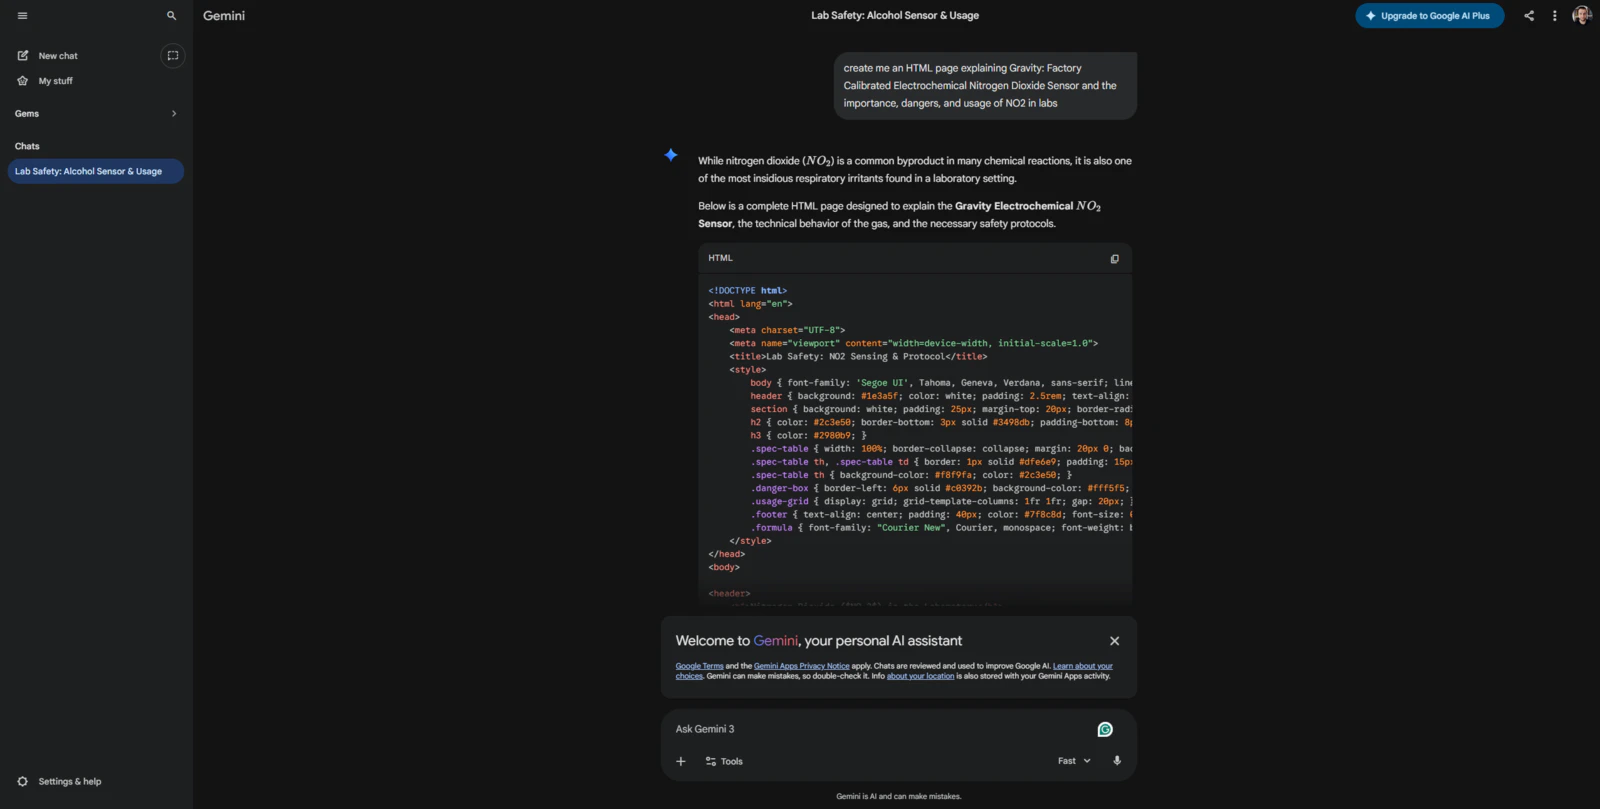Open the Tools menu
The image size is (1600, 809).
pos(724,762)
